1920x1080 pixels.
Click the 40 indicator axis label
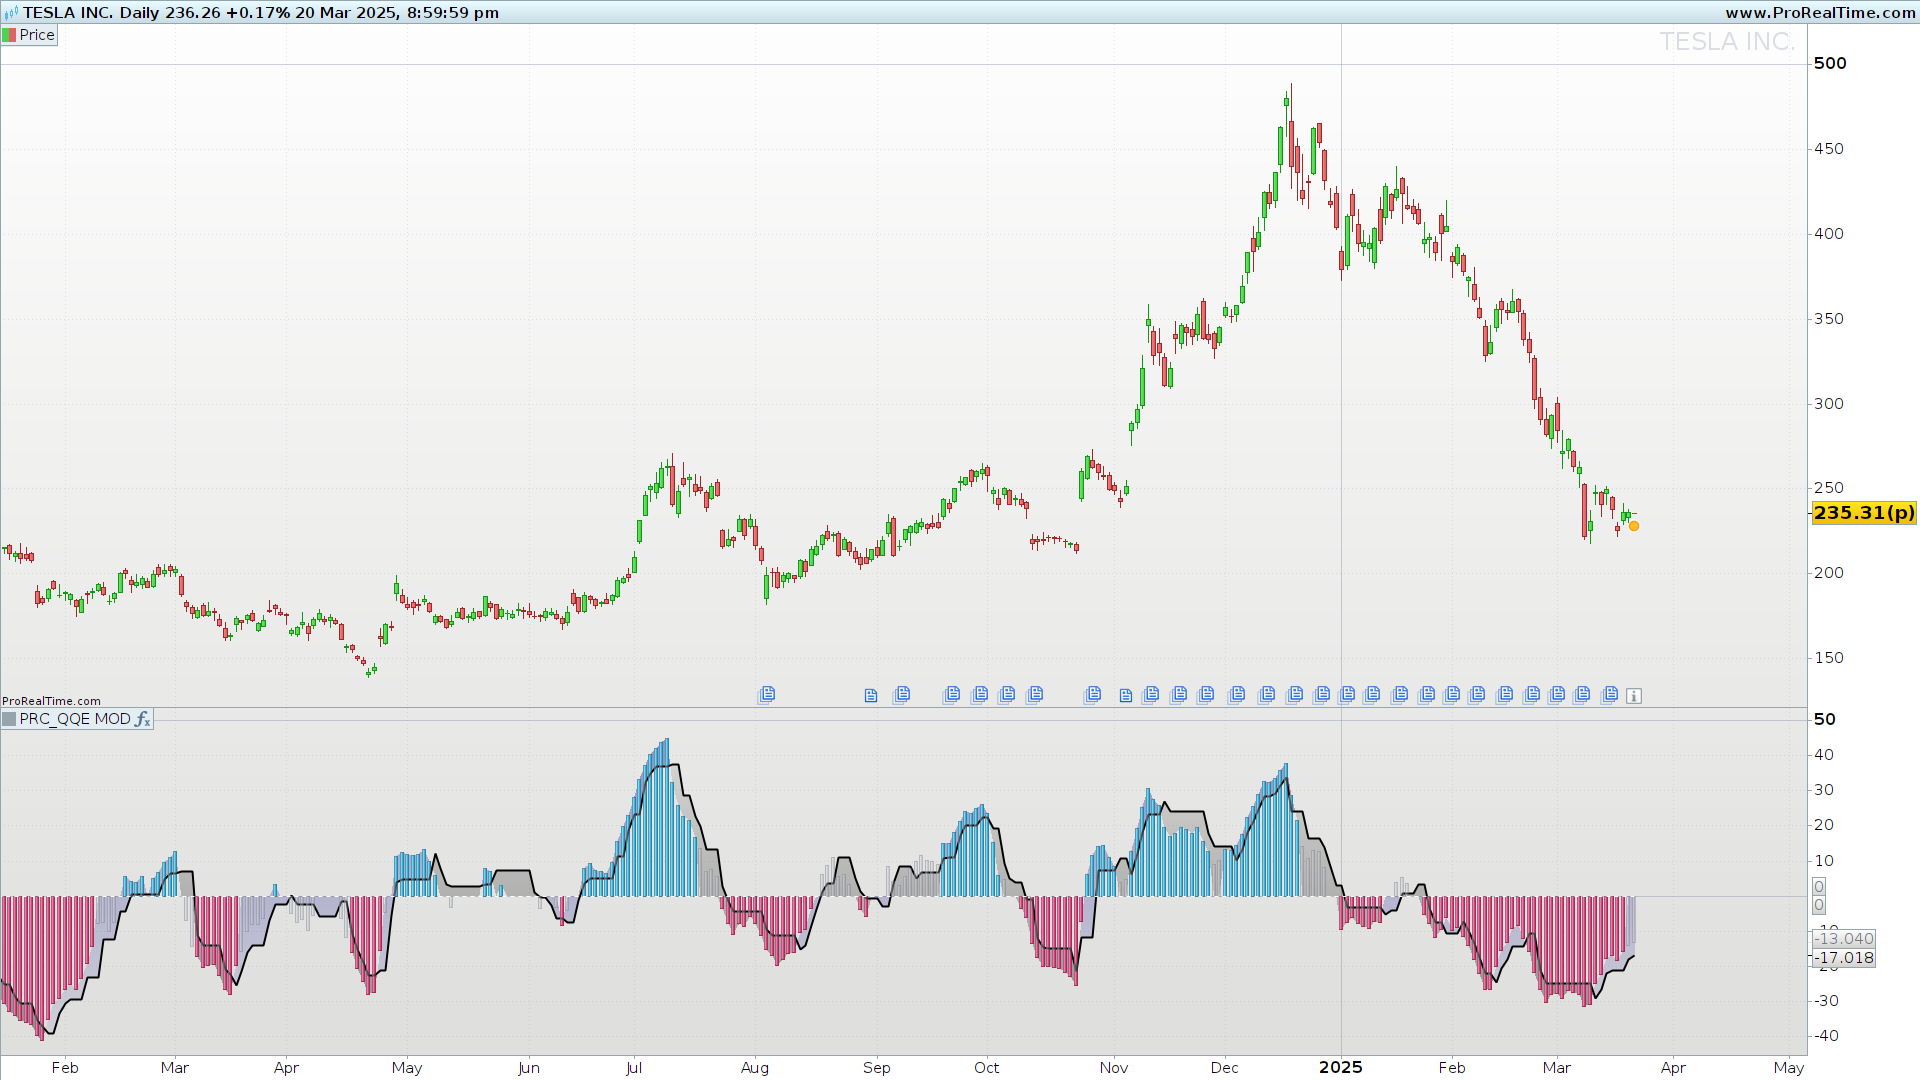coord(1824,755)
